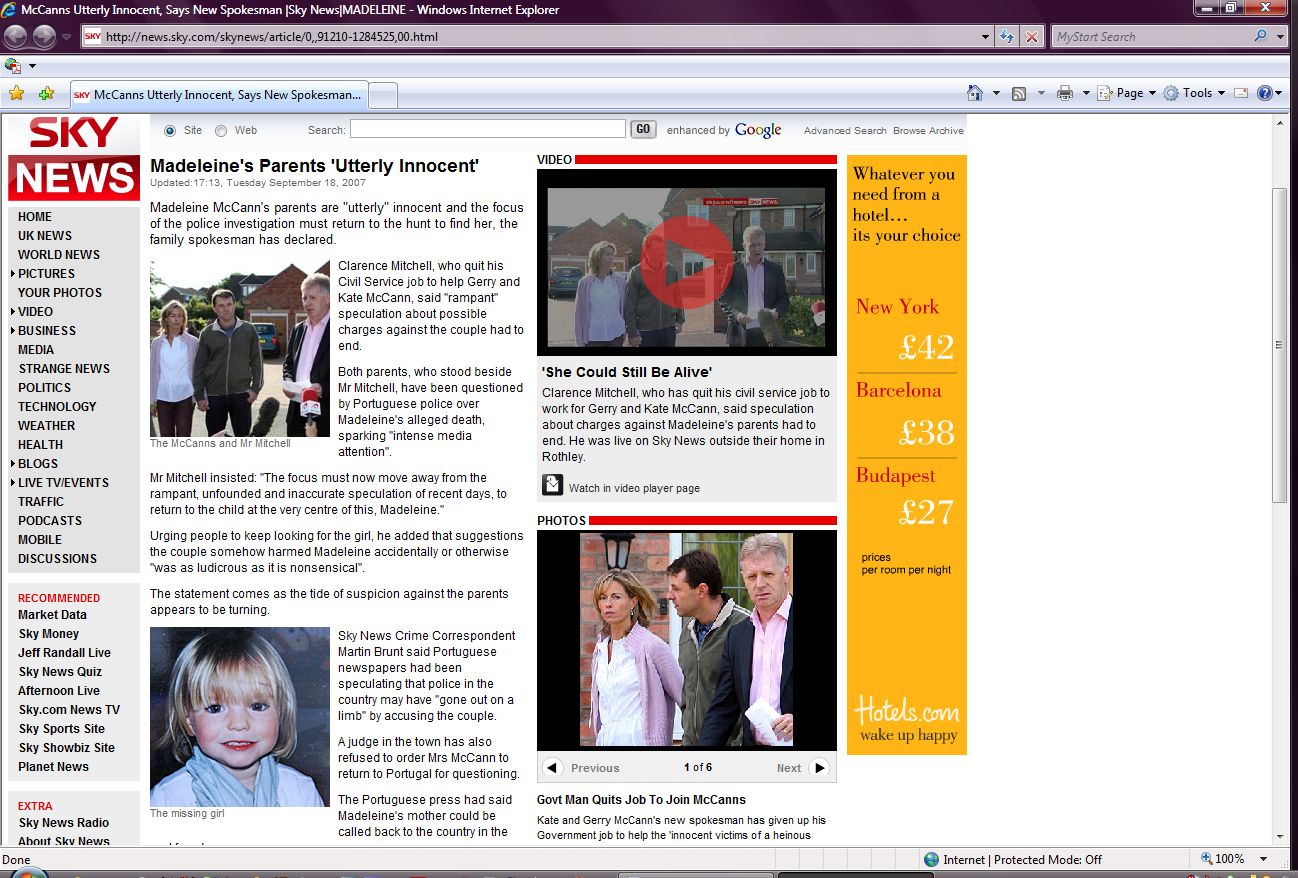Click the RSS feeds icon

pyautogui.click(x=1019, y=93)
